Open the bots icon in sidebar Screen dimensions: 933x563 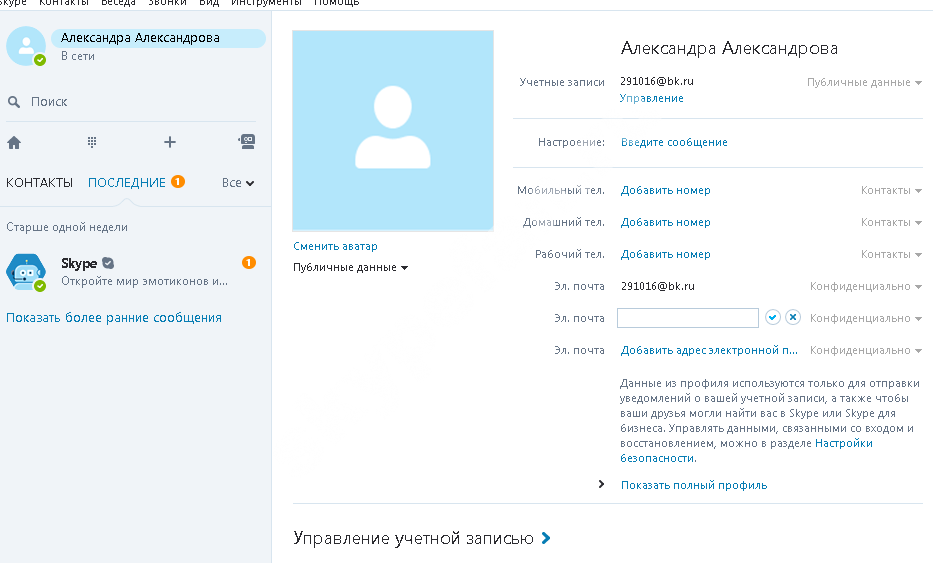click(247, 141)
